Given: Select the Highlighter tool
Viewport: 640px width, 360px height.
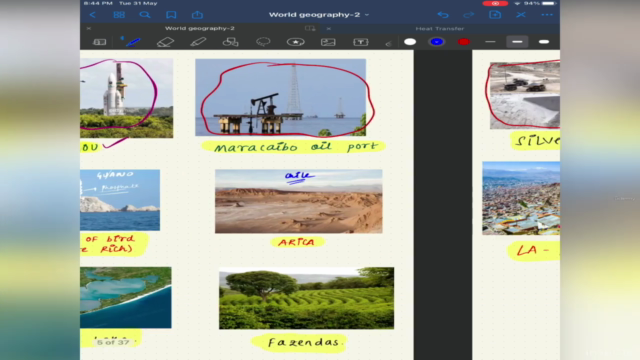Looking at the screenshot, I should (x=198, y=42).
